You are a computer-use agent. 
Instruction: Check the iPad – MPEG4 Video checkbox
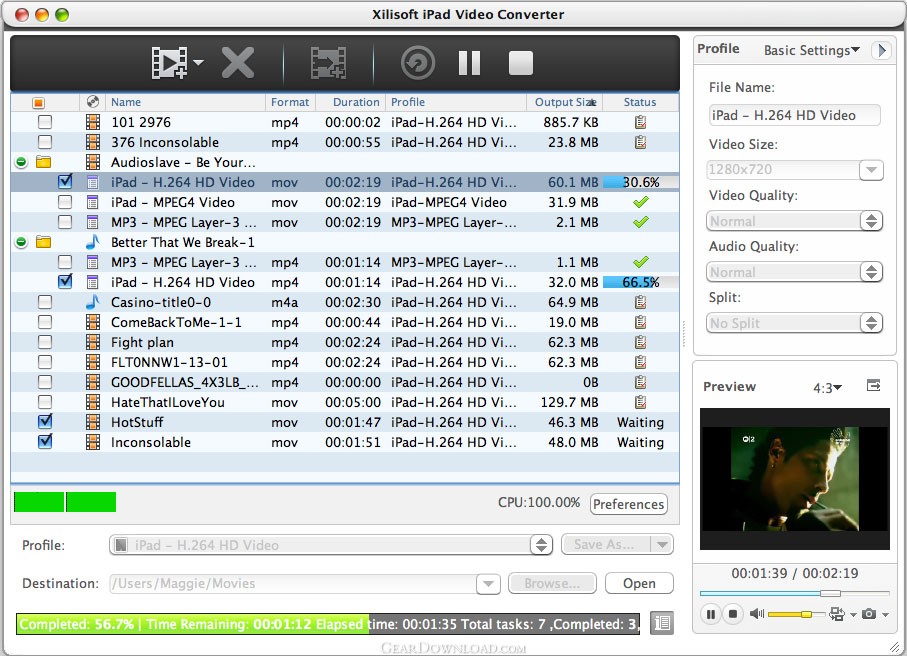point(65,202)
